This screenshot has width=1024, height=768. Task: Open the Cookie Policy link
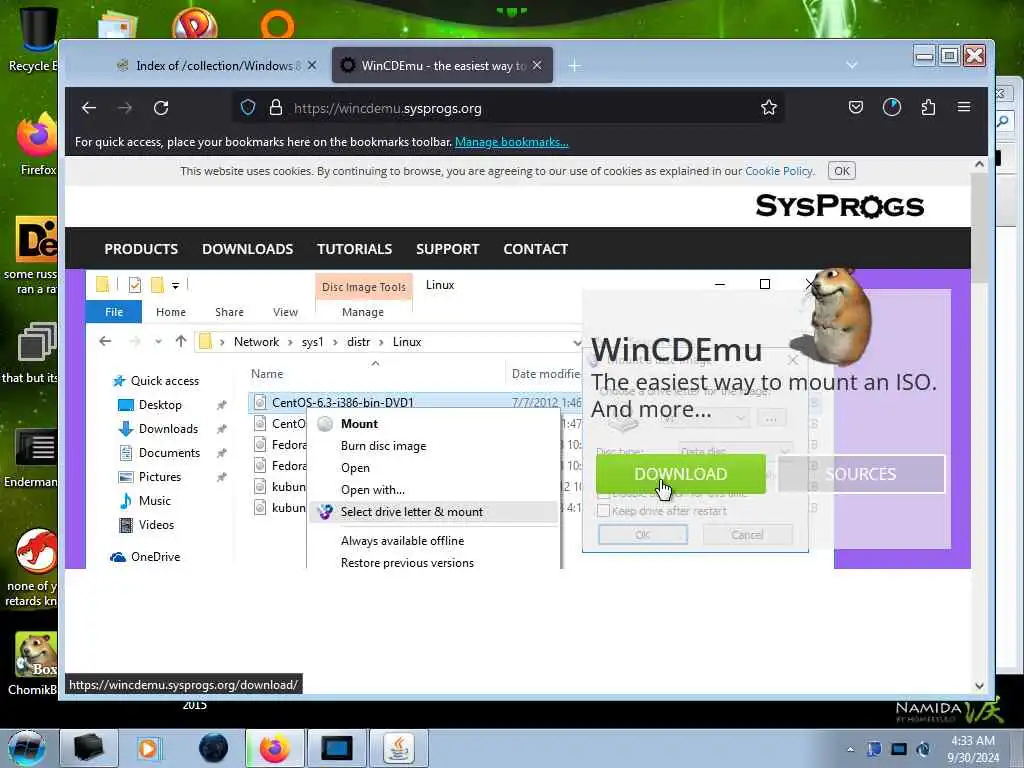click(778, 171)
